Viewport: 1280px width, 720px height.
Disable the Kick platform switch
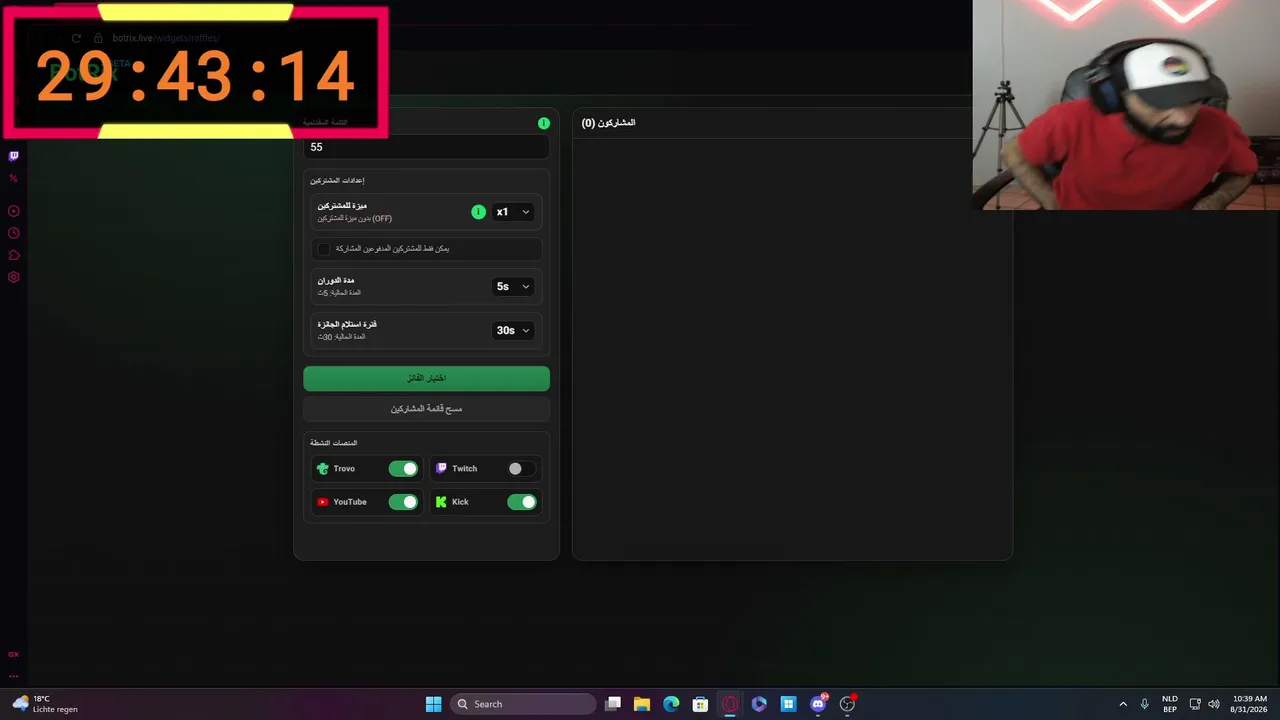tap(521, 502)
